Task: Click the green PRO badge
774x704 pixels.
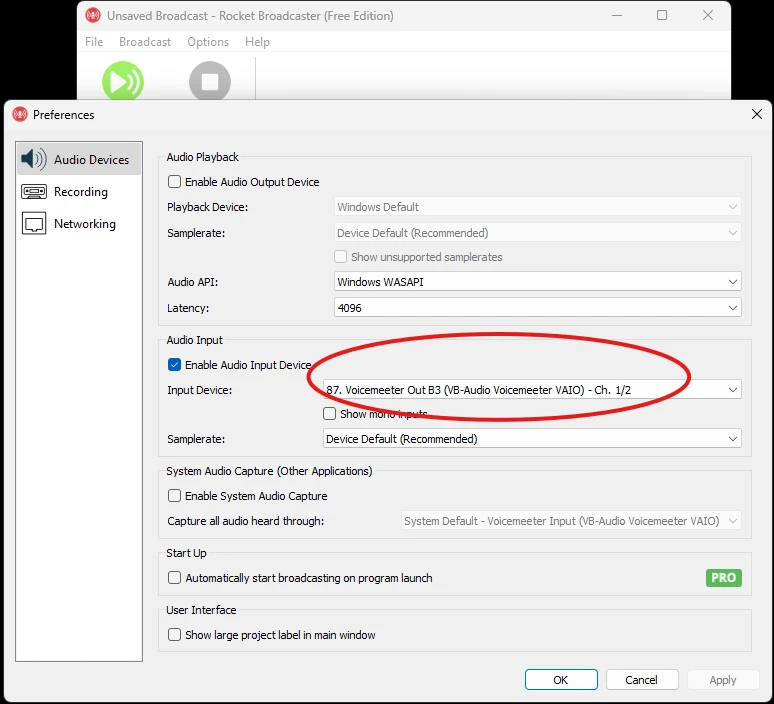Action: point(724,577)
